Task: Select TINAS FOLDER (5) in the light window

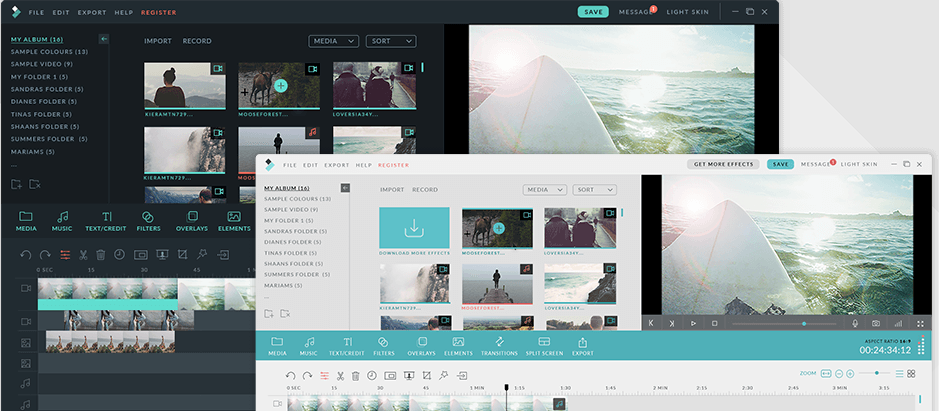Action: 292,253
